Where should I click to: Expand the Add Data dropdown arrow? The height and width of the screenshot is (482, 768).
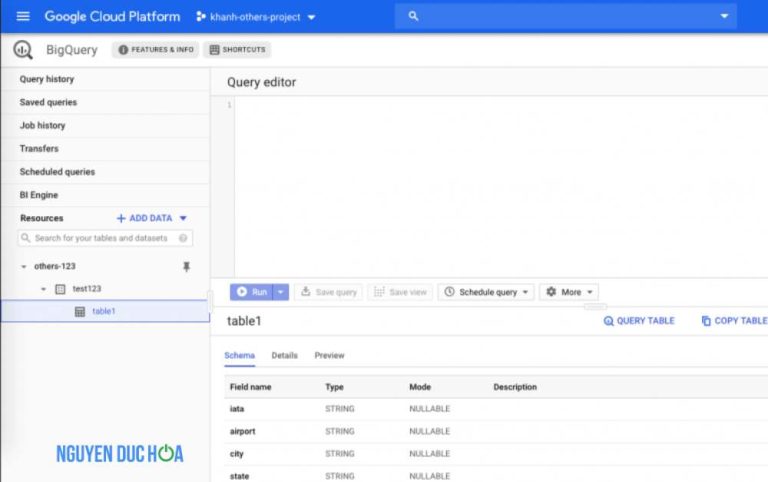coord(183,218)
